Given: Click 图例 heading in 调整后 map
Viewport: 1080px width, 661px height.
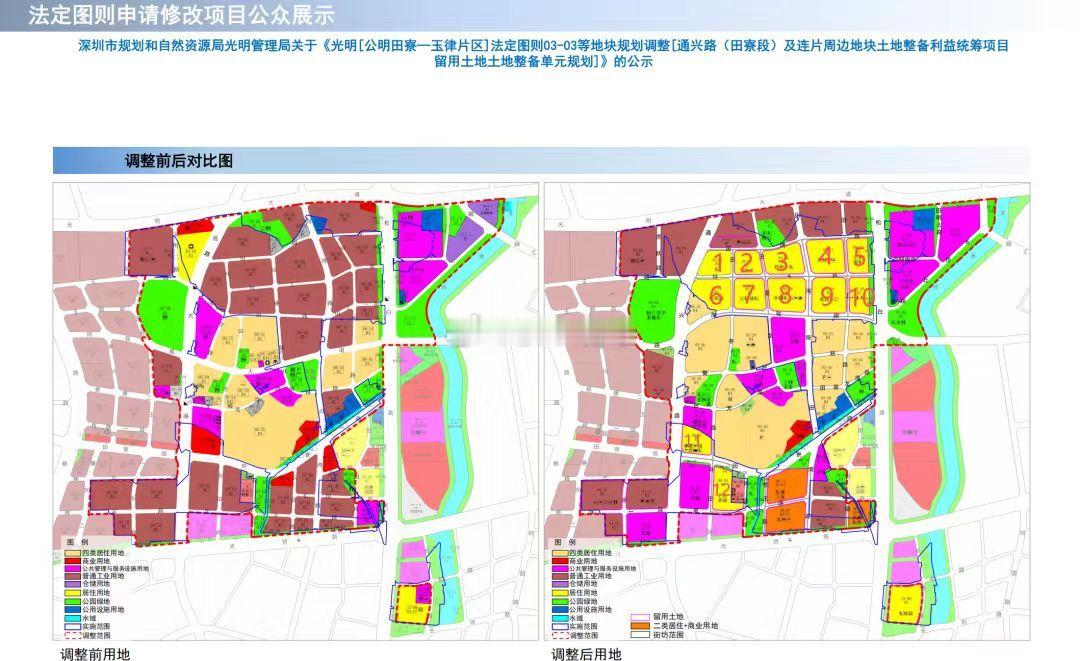Looking at the screenshot, I should point(565,543).
